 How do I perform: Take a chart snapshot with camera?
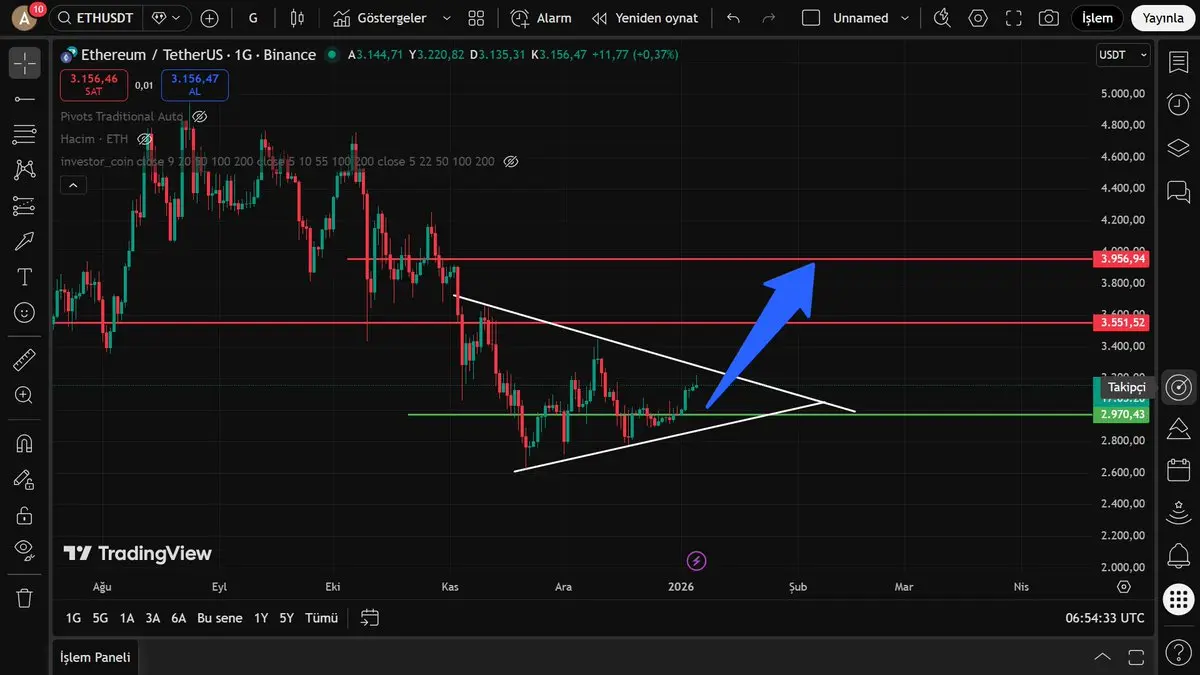coord(1048,18)
